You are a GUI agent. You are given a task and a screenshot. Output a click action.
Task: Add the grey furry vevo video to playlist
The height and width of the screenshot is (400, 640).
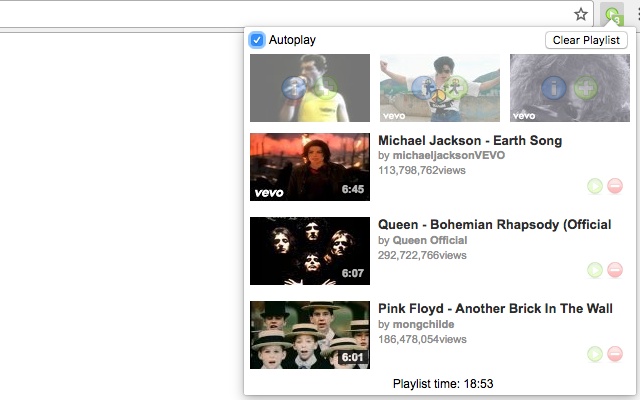pyautogui.click(x=586, y=87)
